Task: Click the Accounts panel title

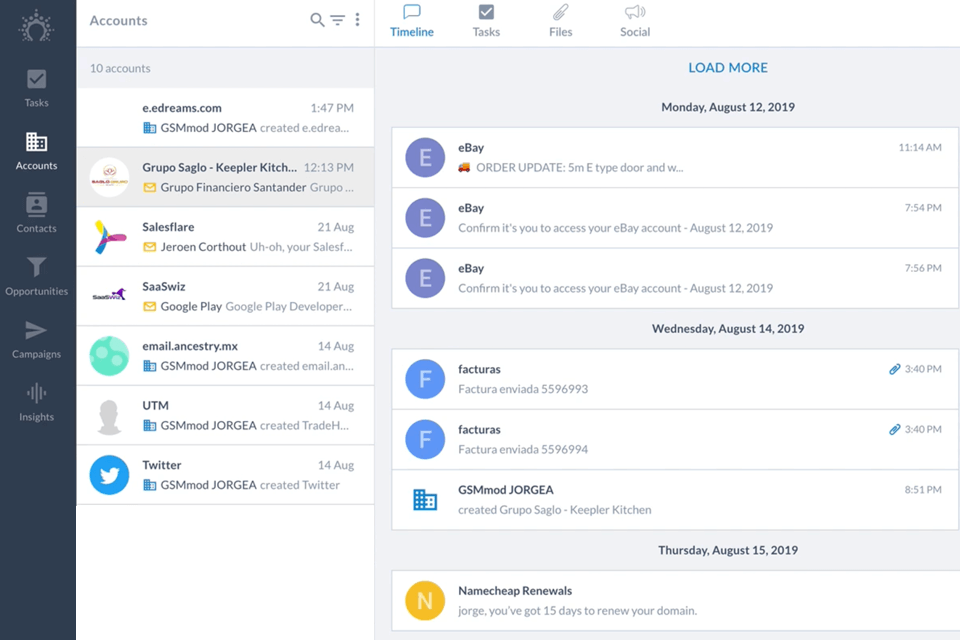Action: point(118,21)
